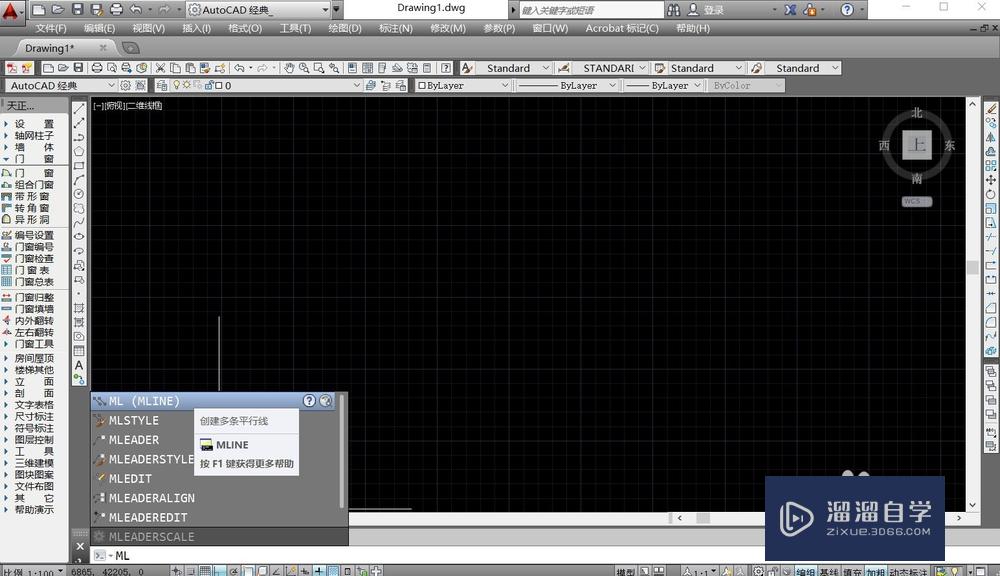Toggle the 加粗 status bar button
The image size is (1000, 576).
click(876, 572)
